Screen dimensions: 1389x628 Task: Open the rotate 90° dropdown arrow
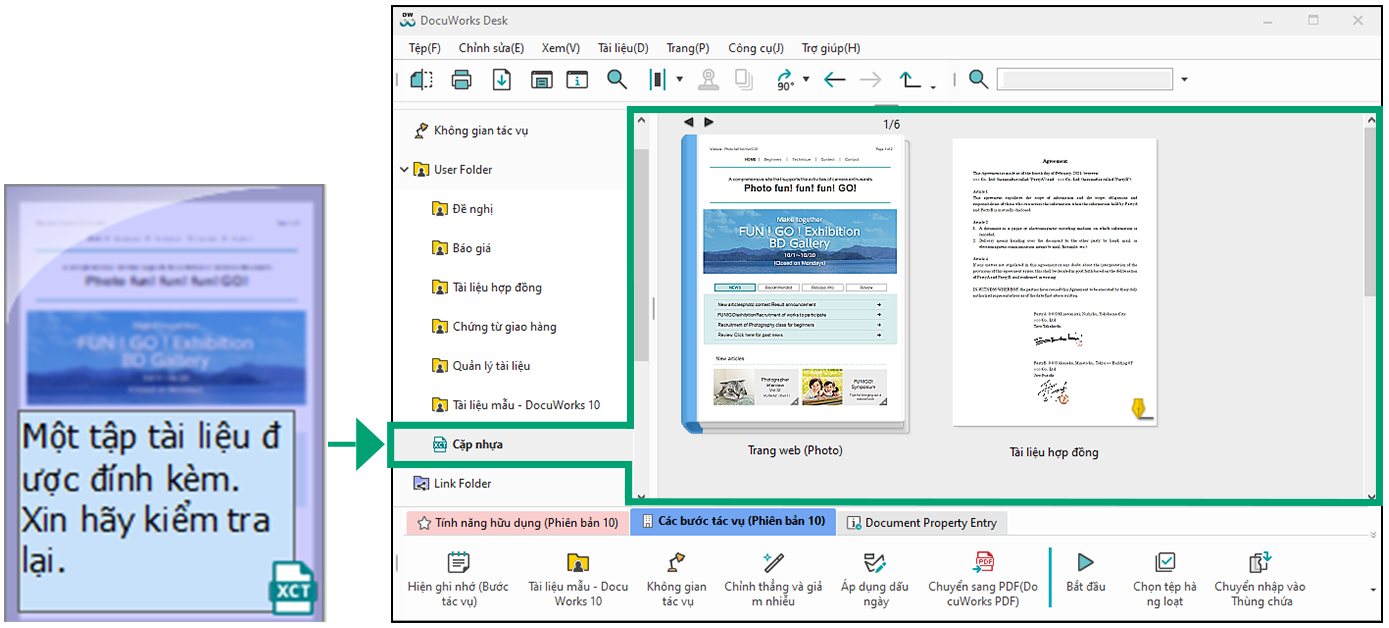[x=807, y=80]
